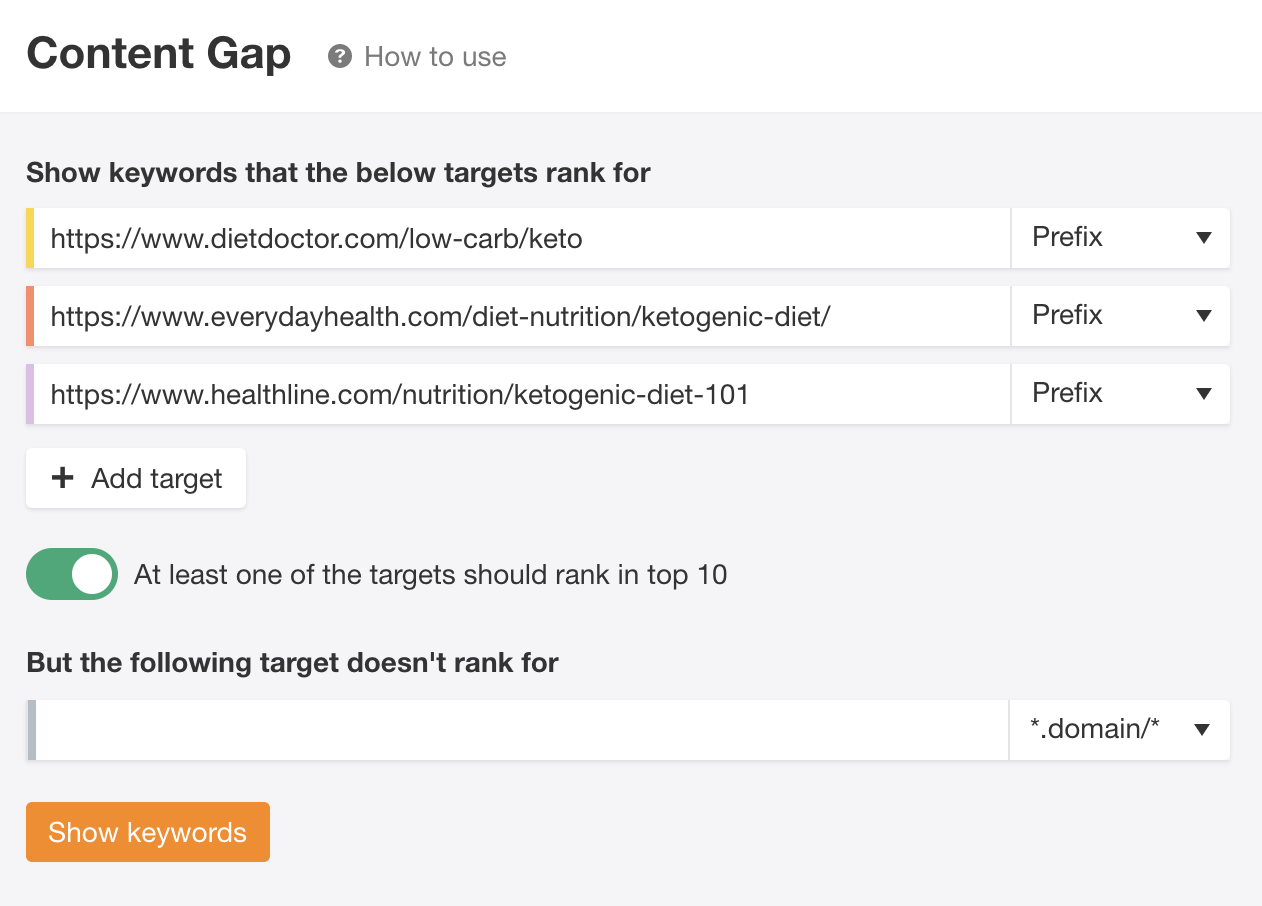Open the How to use guide
The height and width of the screenshot is (906, 1262).
click(434, 57)
